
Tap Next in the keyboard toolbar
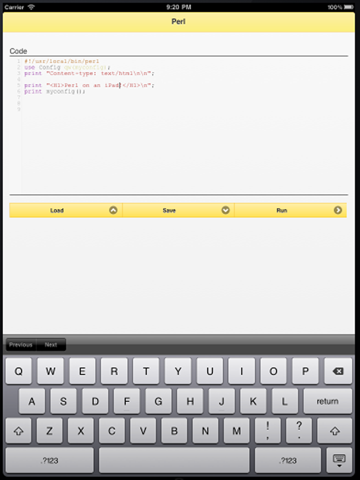click(51, 345)
